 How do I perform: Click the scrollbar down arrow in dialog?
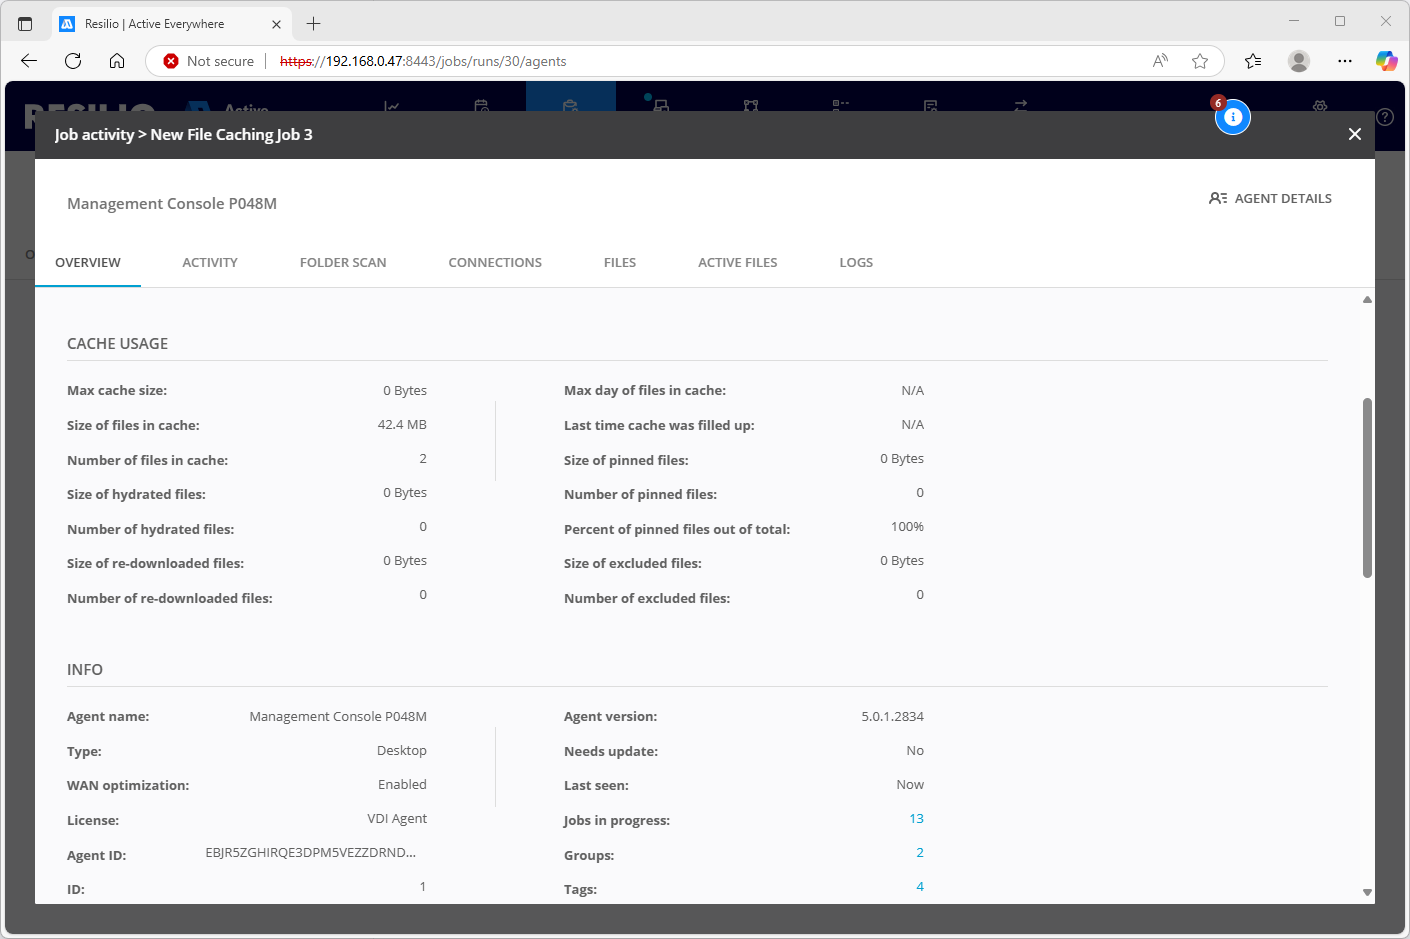coord(1367,892)
